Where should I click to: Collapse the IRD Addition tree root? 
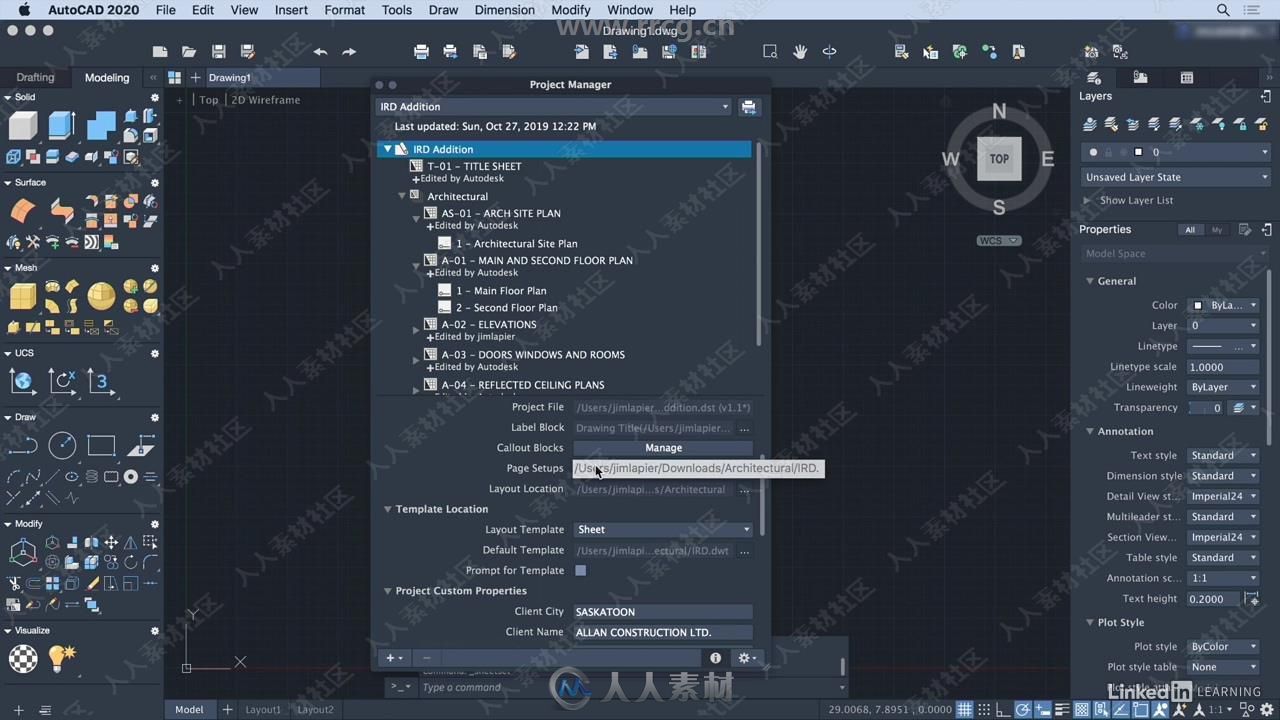387,149
